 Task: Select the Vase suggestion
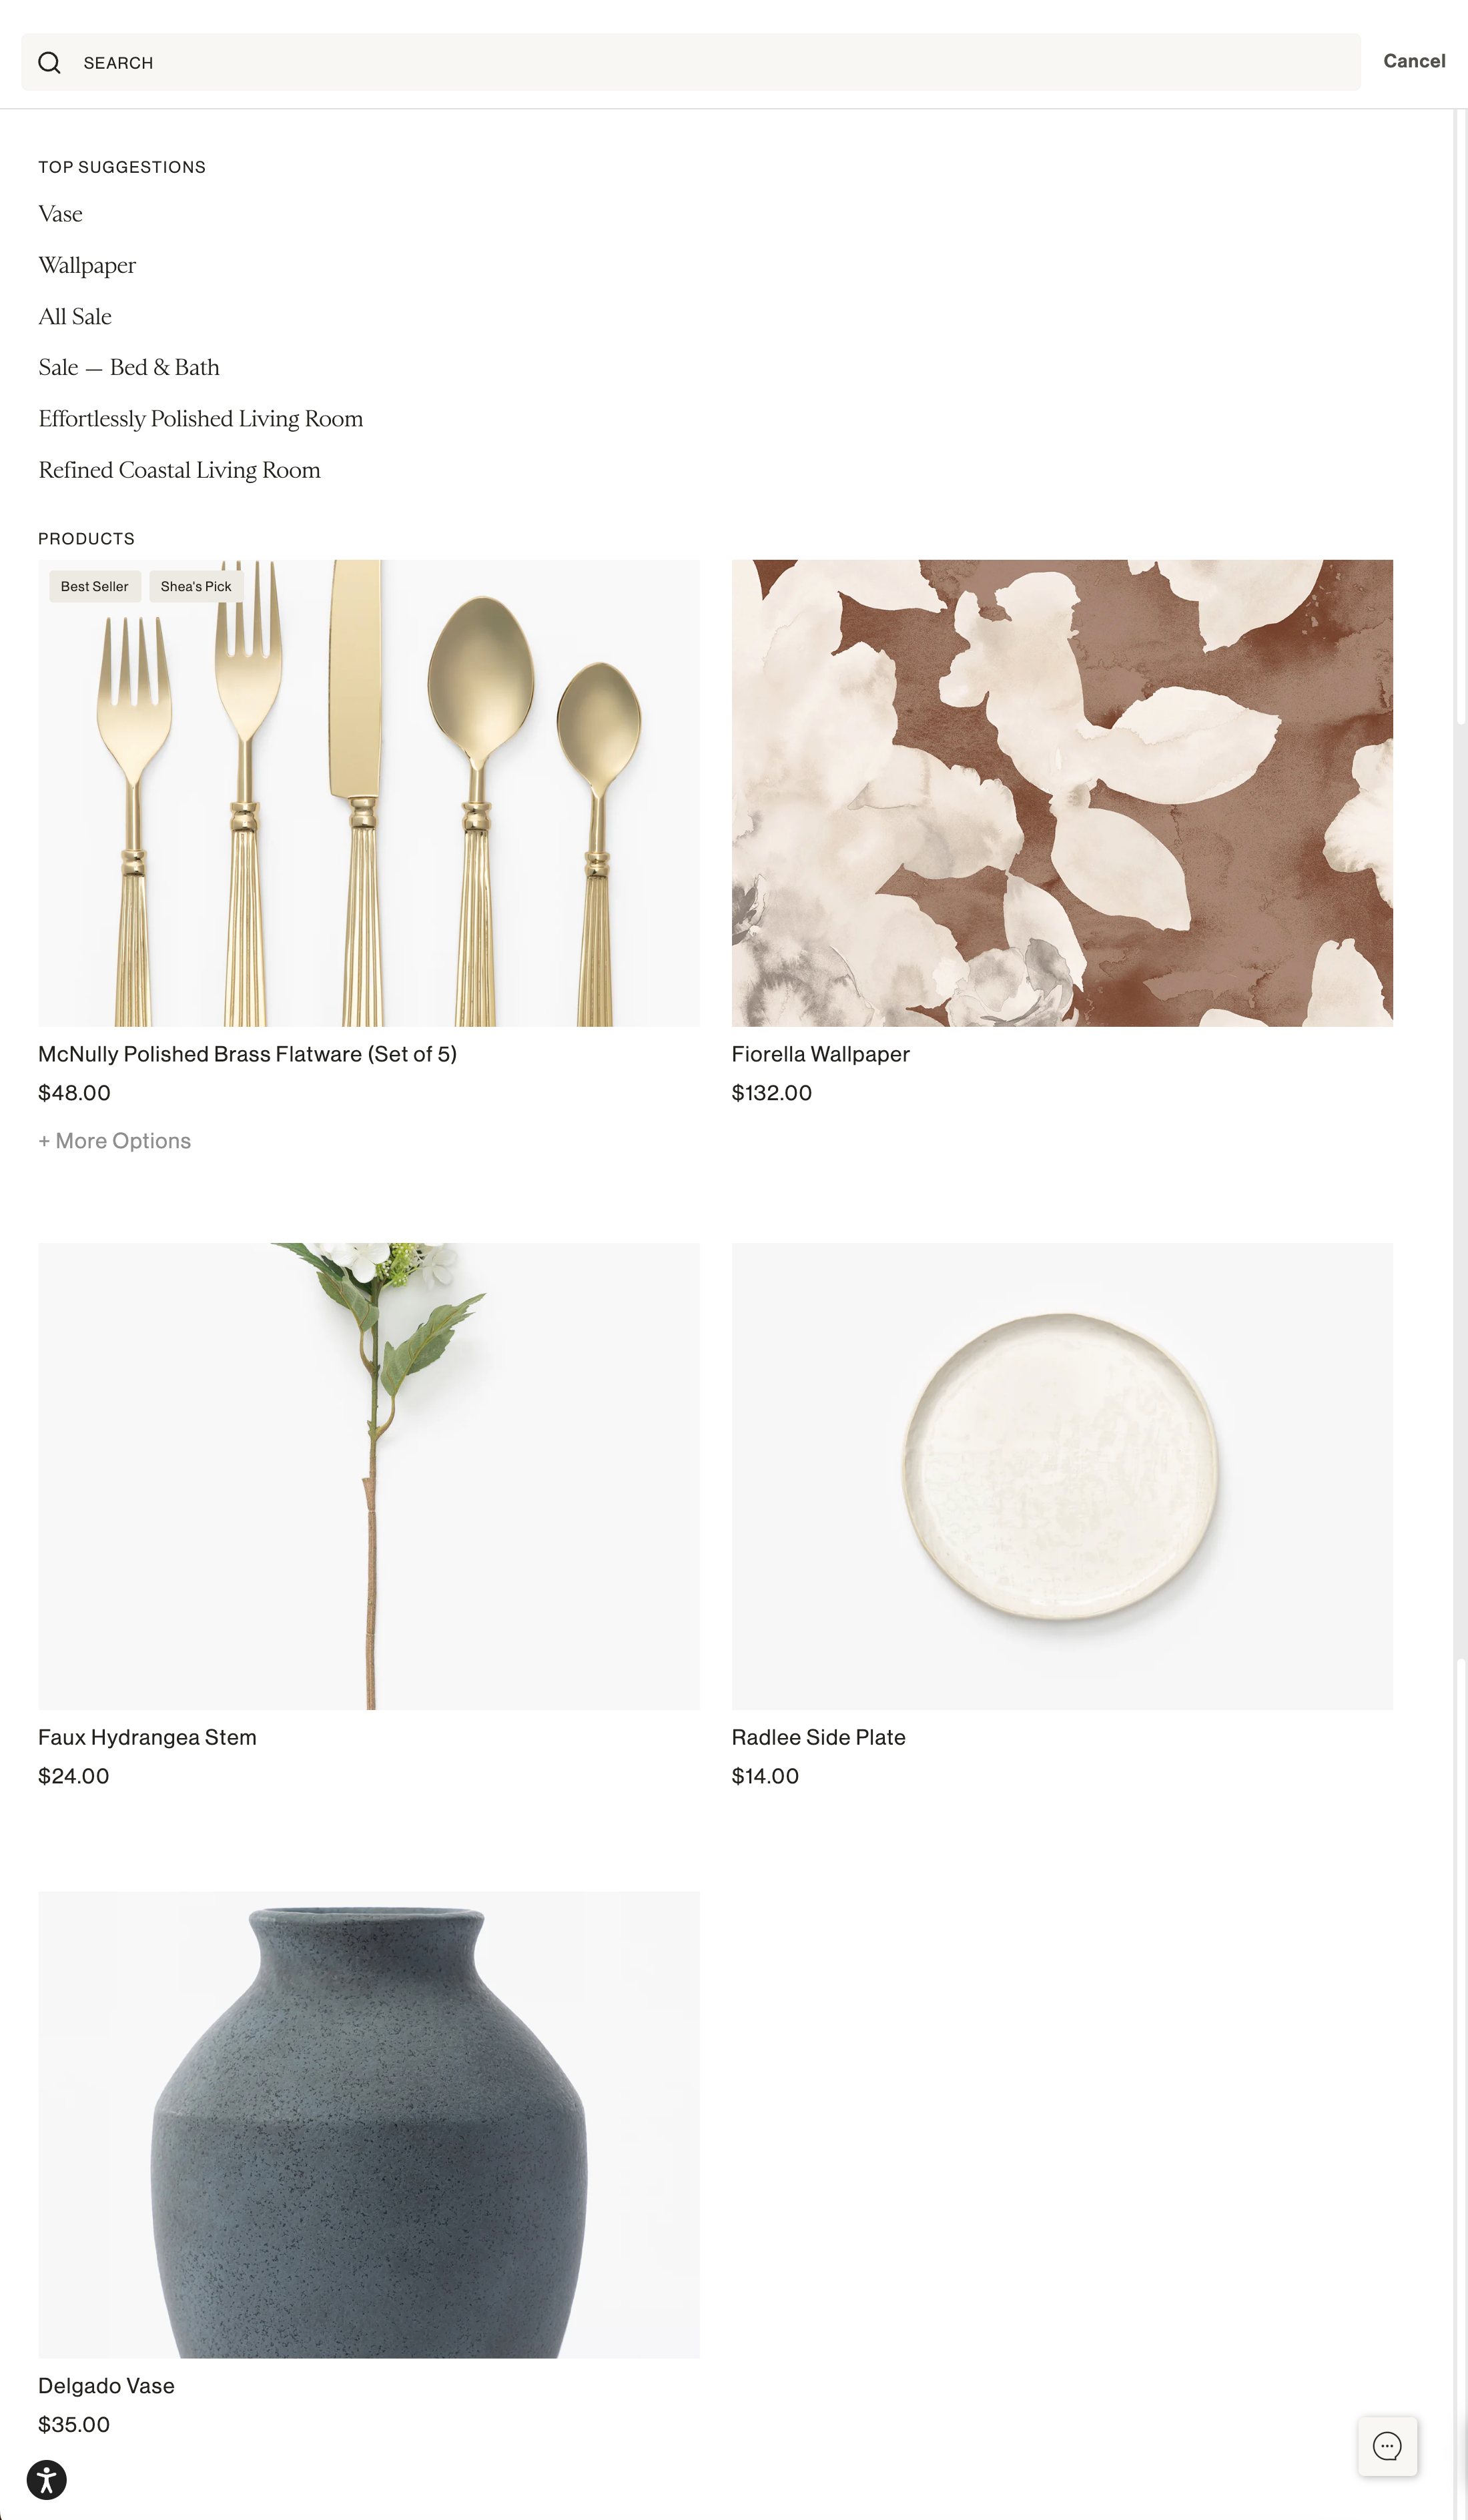[x=60, y=214]
